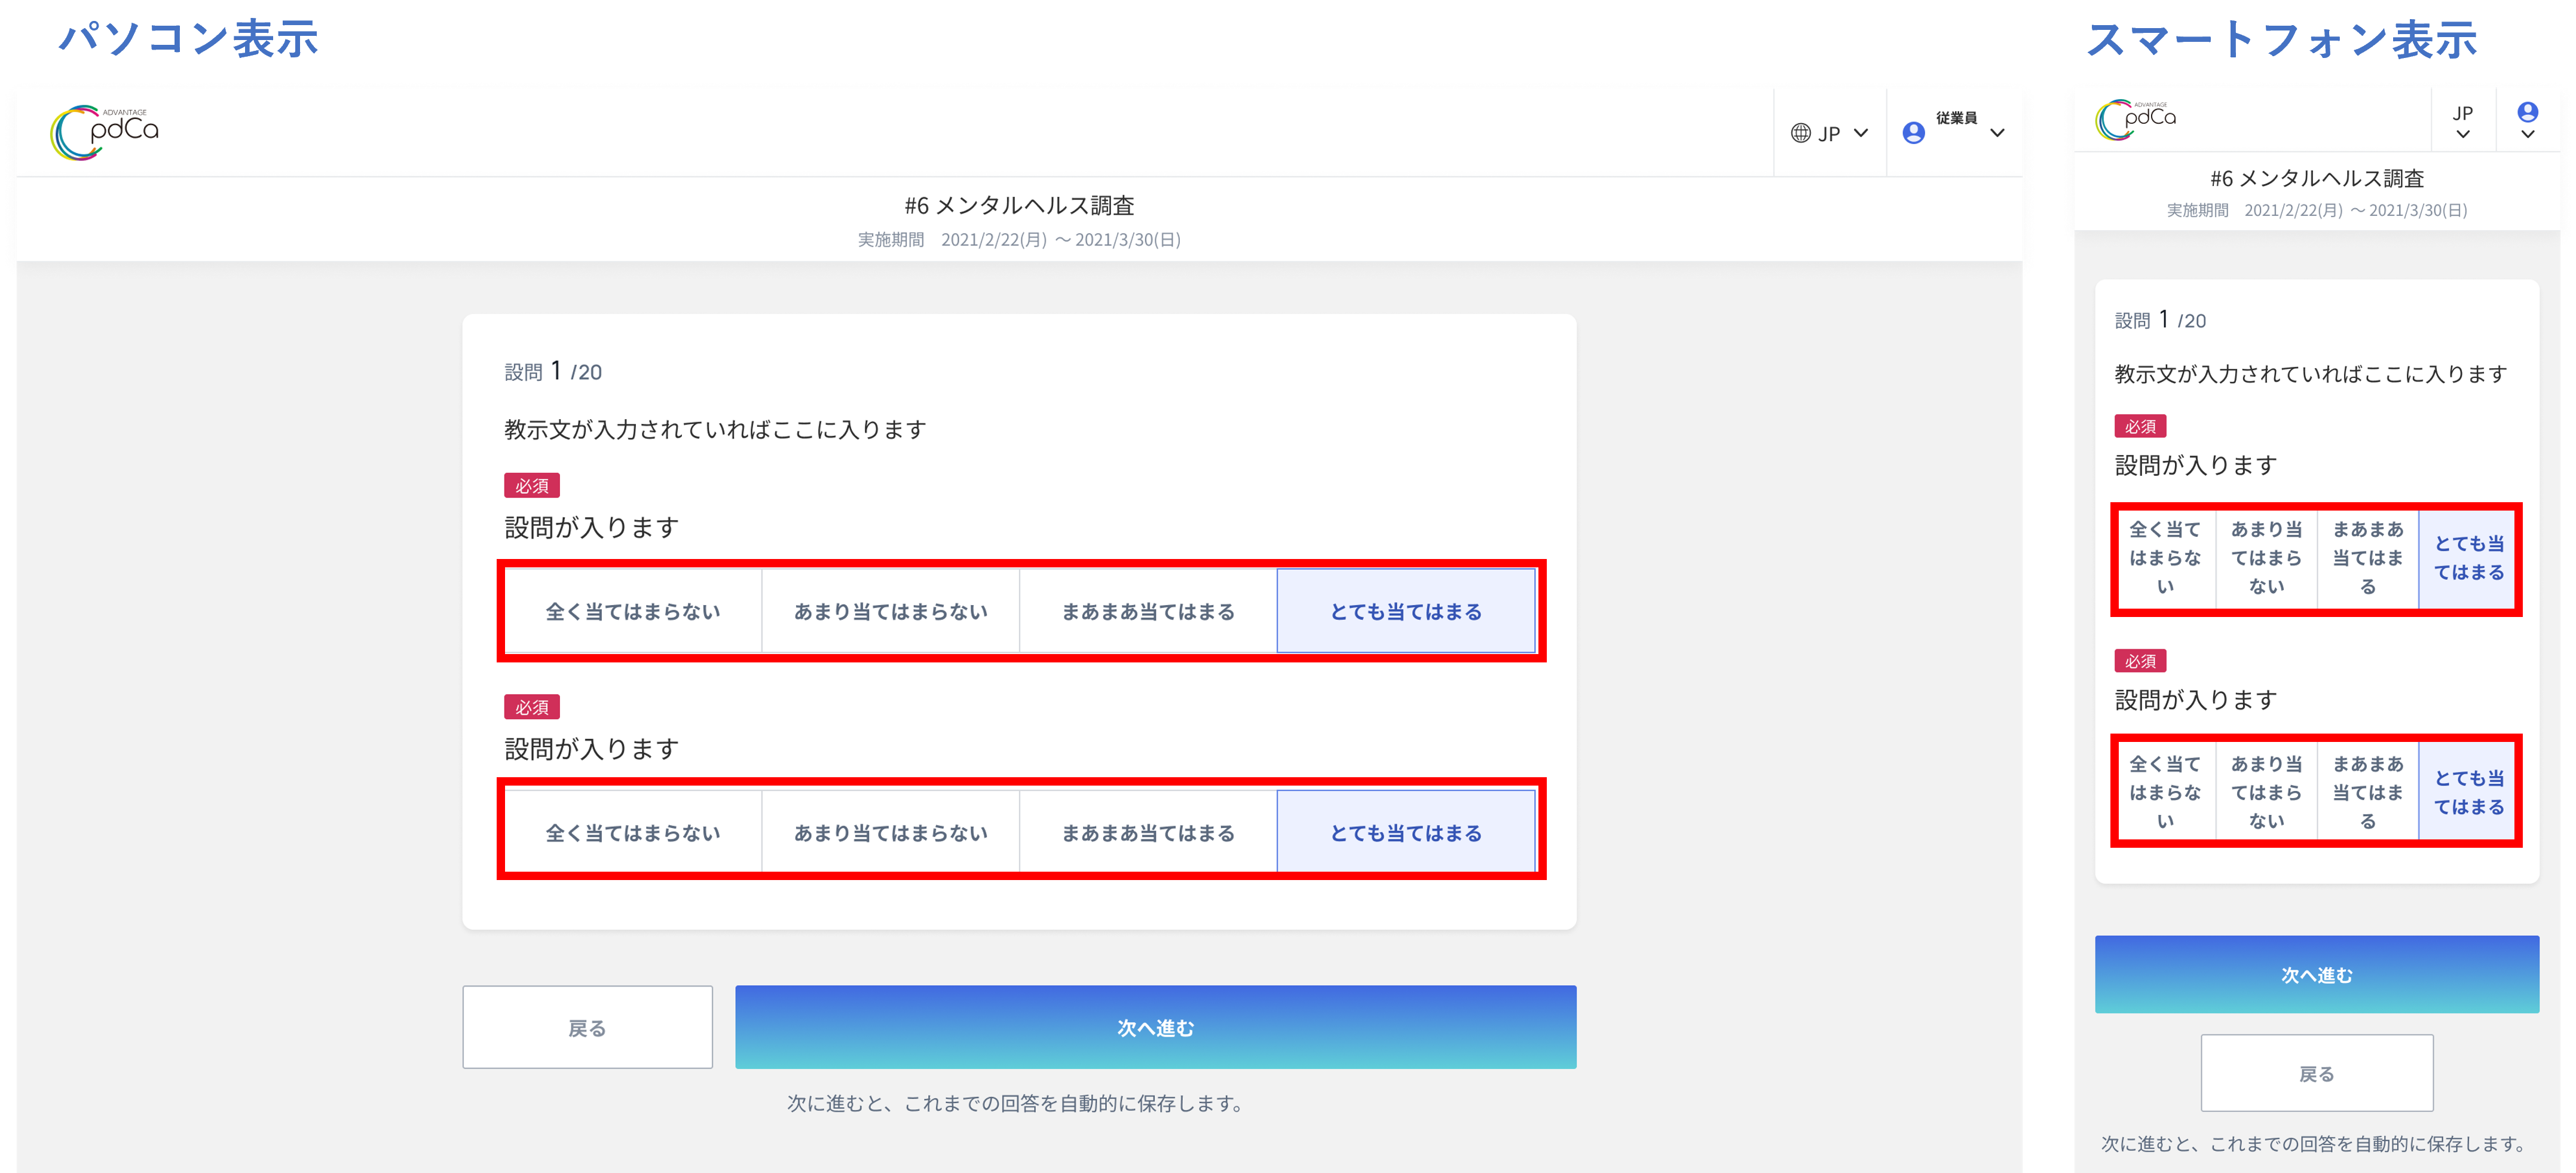Select まあまあ当てはまる for first question, desktop view
The width and height of the screenshot is (2576, 1173).
1148,611
